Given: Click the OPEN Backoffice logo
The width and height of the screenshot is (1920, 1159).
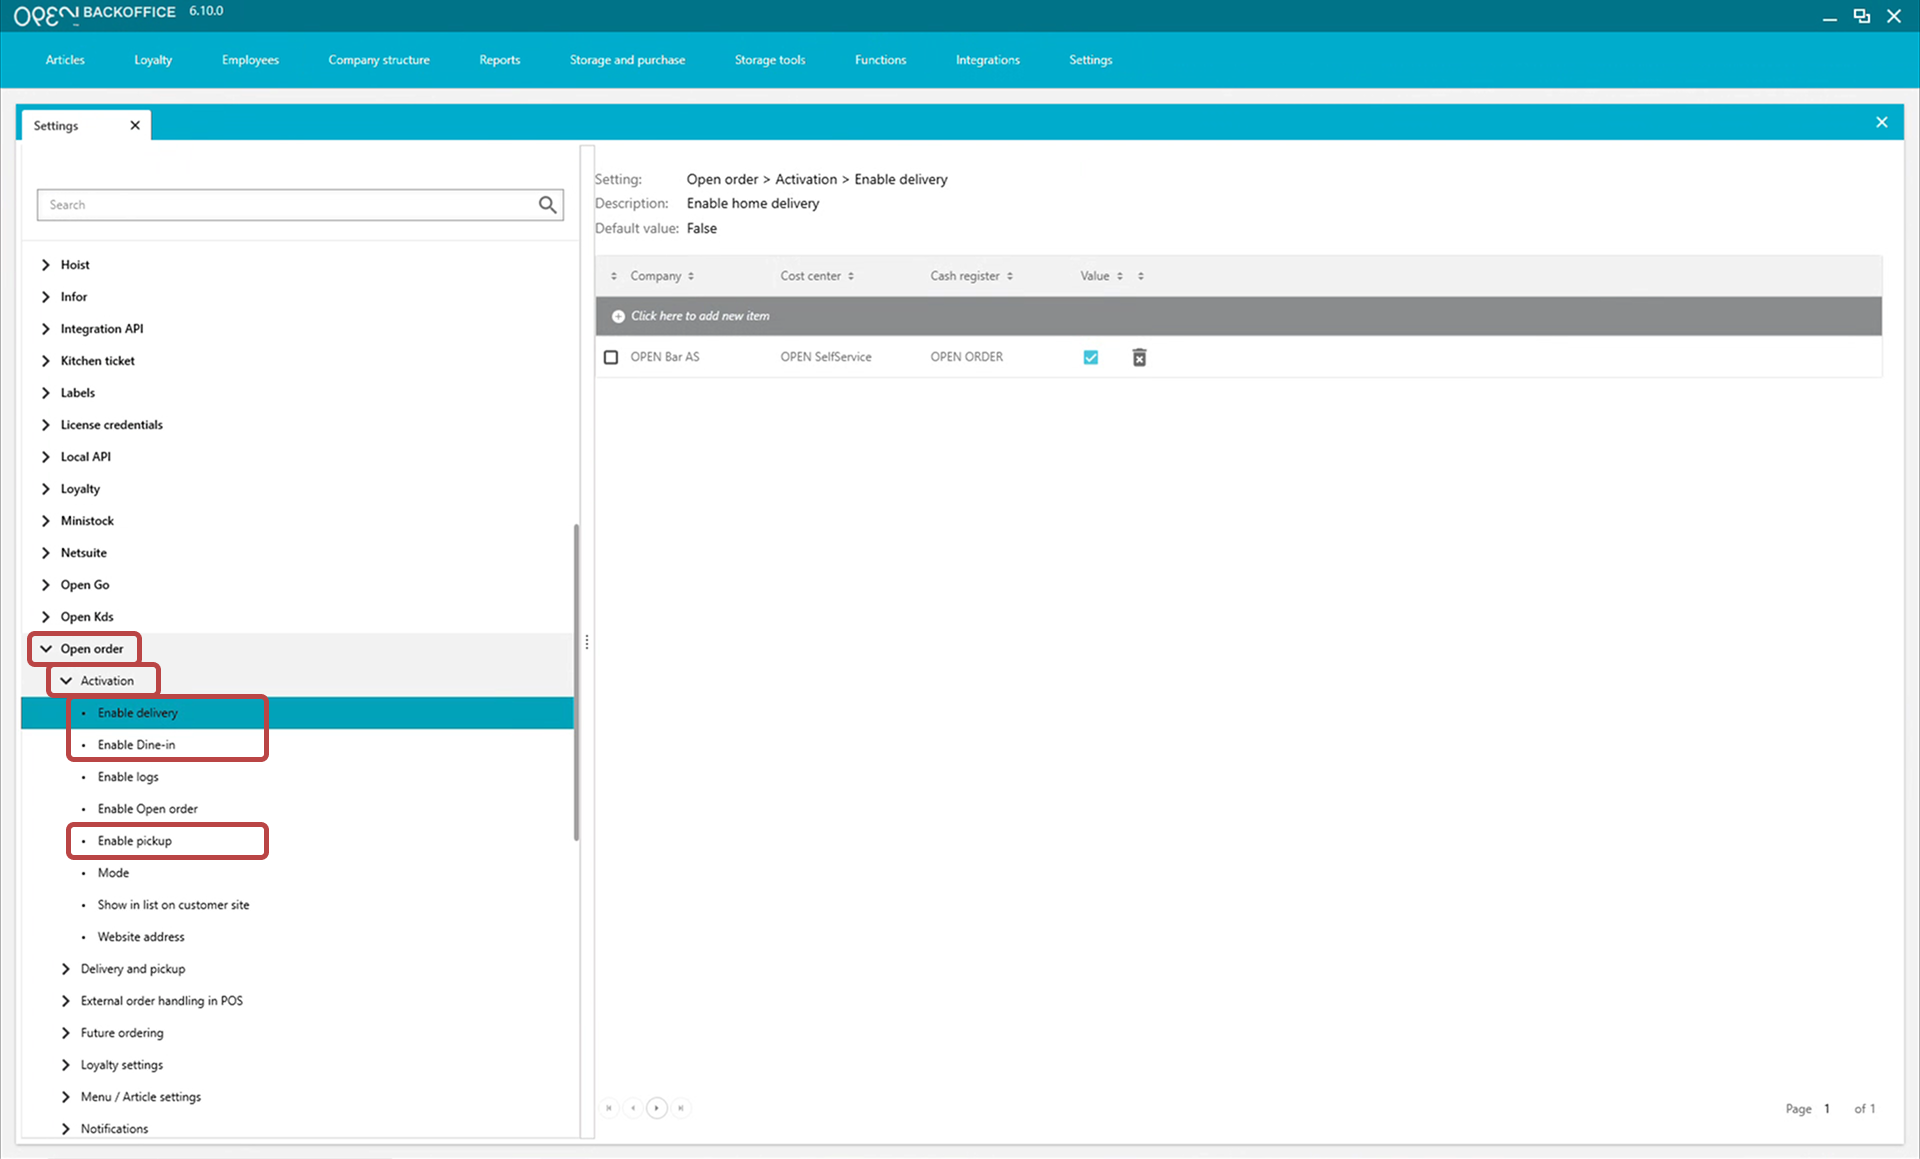Looking at the screenshot, I should click(x=94, y=14).
